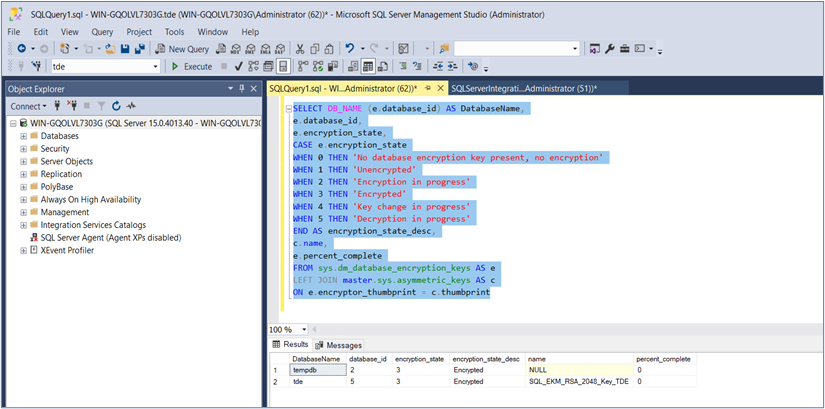Click the New Project toolbar icon
This screenshot has width=825, height=409.
66,49
